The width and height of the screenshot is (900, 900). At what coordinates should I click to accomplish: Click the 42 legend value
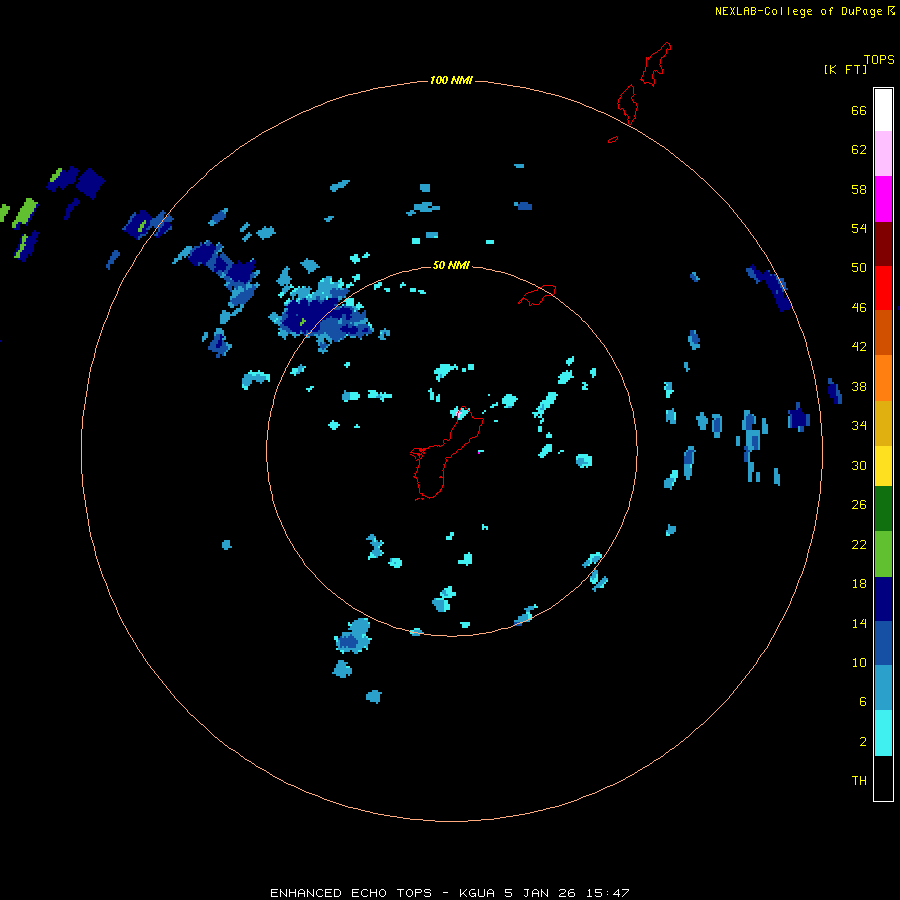pos(859,347)
